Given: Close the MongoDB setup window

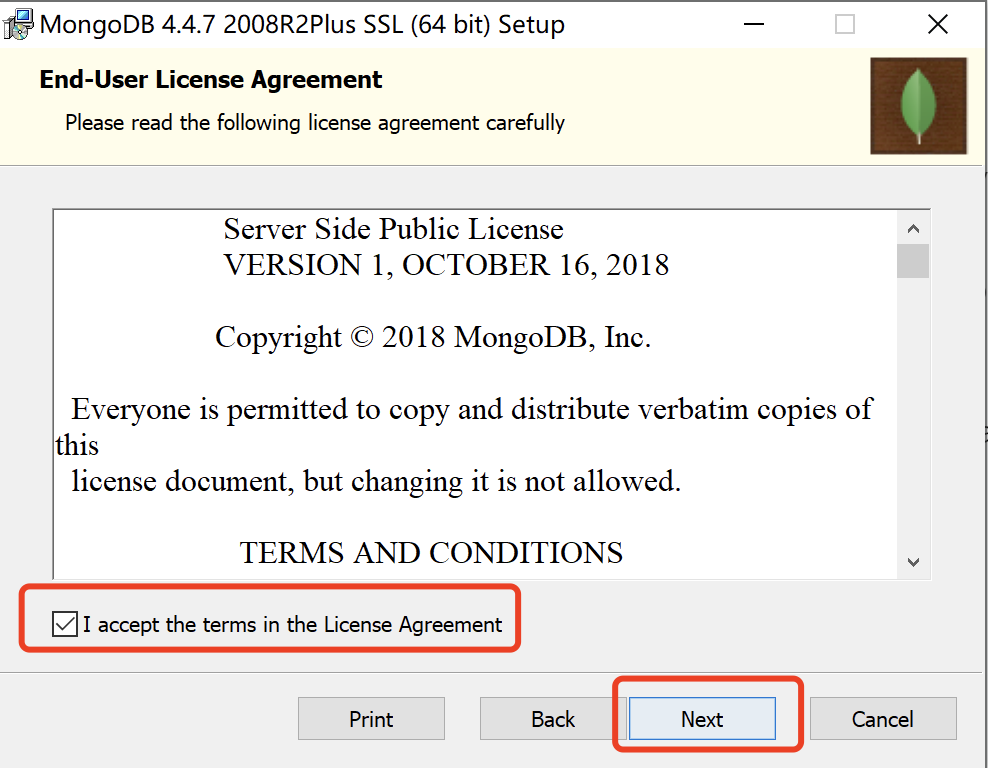Looking at the screenshot, I should 938,24.
